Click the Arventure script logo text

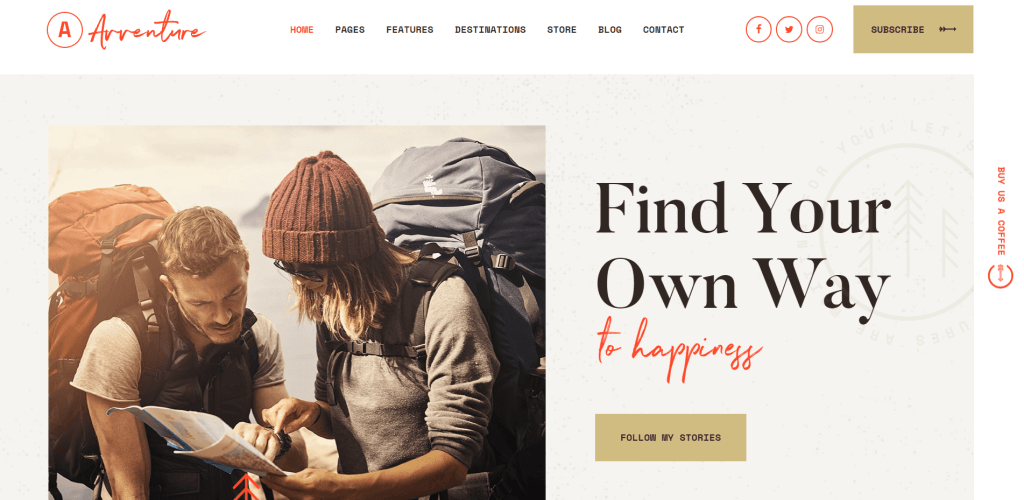[x=147, y=30]
